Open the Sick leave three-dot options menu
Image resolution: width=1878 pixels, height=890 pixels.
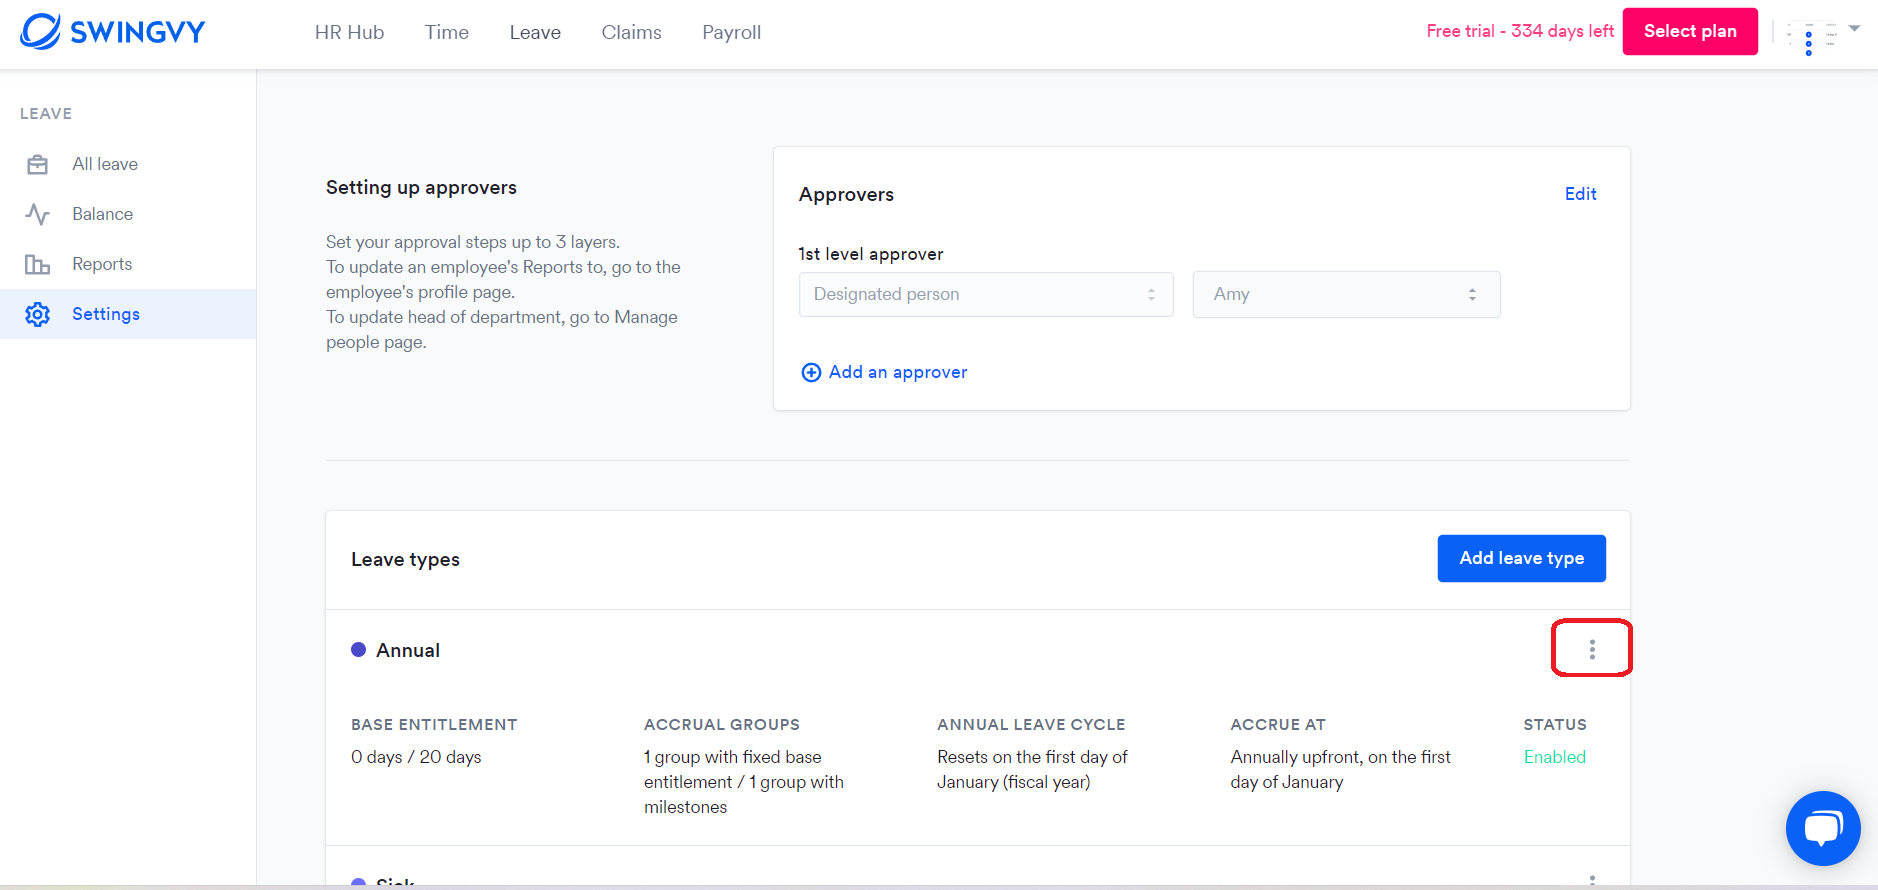tap(1592, 881)
